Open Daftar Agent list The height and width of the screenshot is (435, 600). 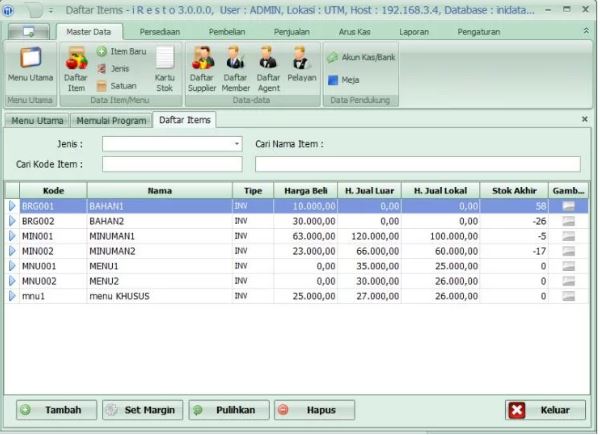coord(268,67)
